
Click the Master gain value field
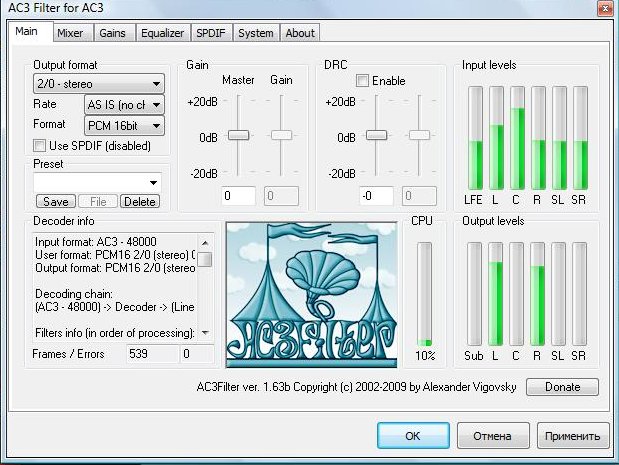[238, 196]
